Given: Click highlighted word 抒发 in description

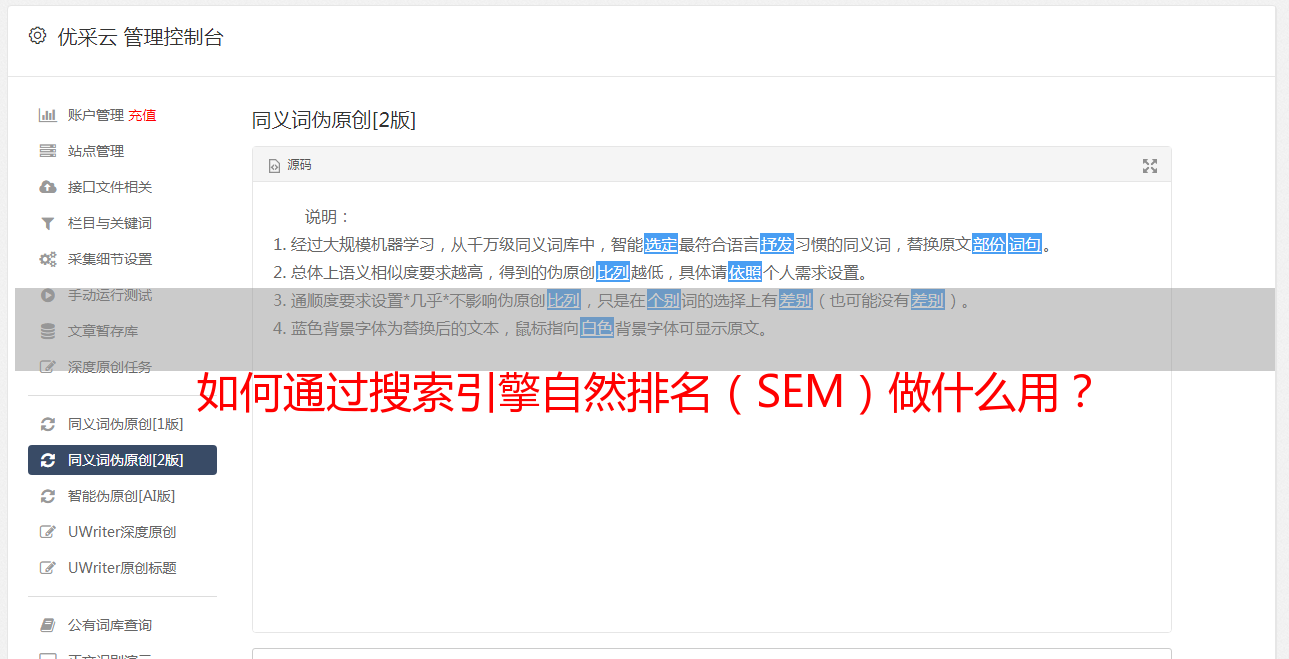Looking at the screenshot, I should pyautogui.click(x=777, y=244).
